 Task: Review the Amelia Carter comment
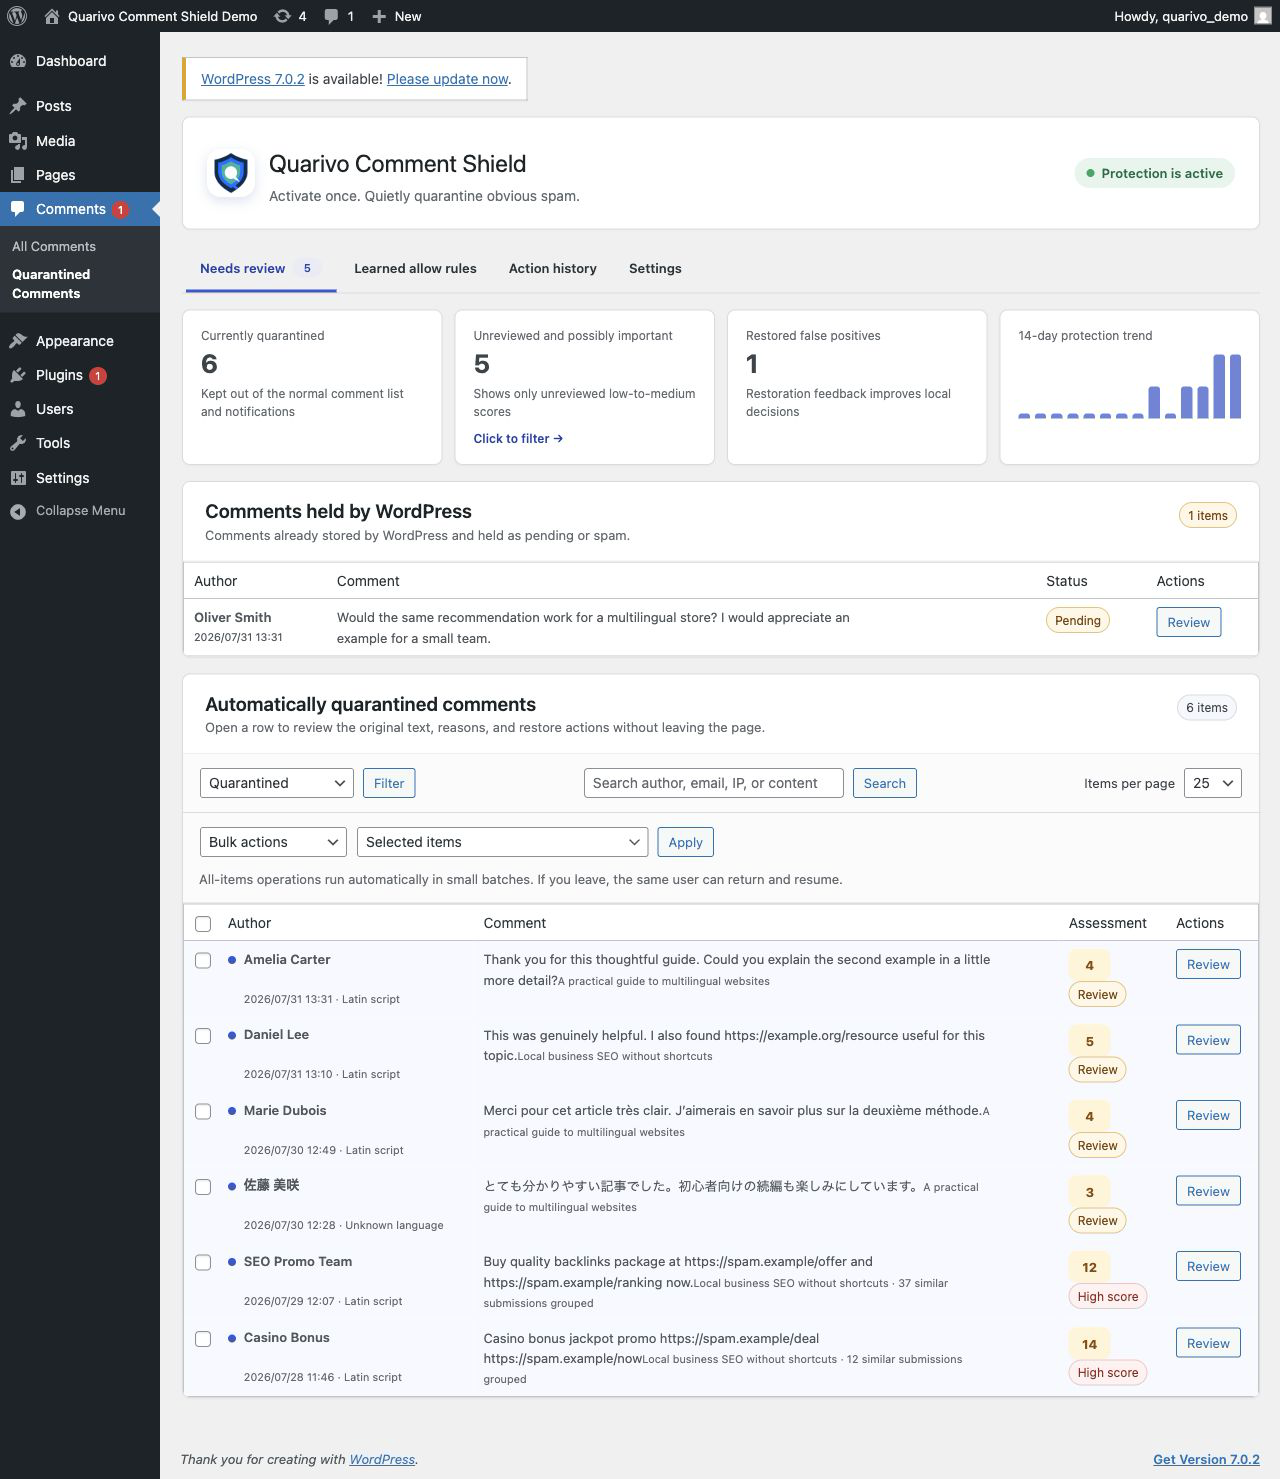click(x=1208, y=964)
